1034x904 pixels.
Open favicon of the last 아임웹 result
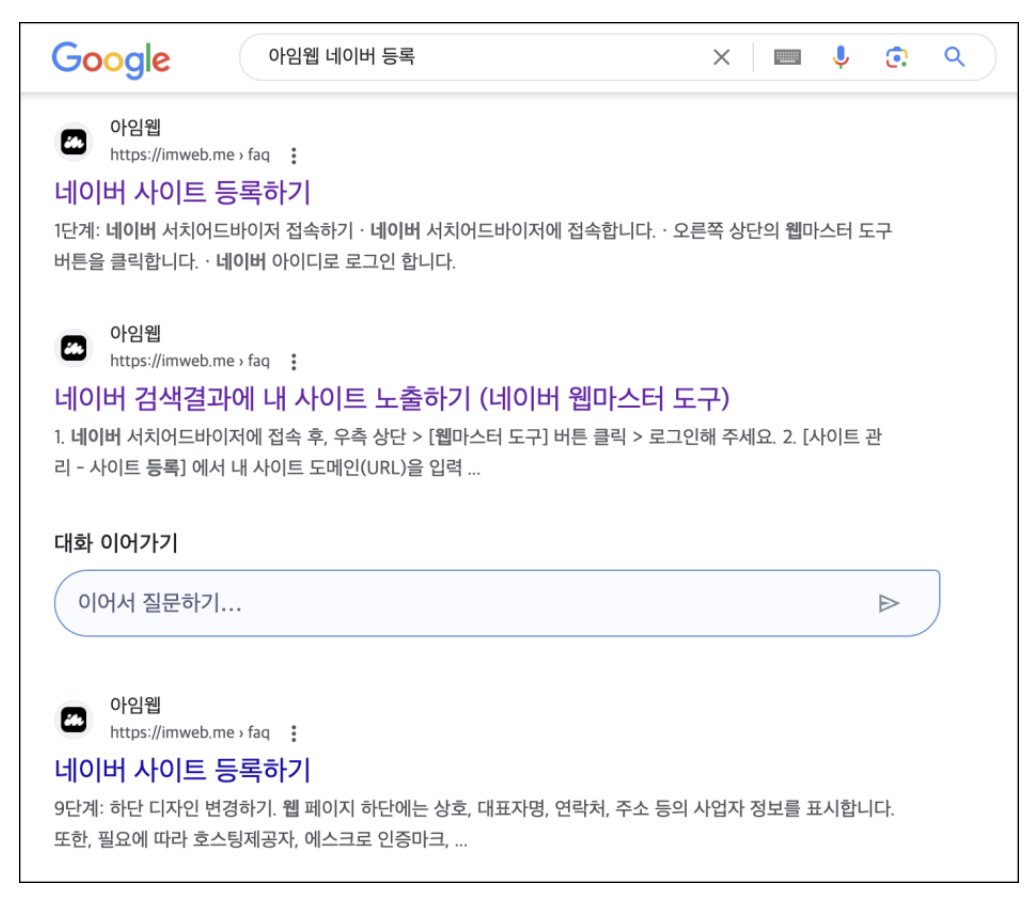click(x=74, y=719)
